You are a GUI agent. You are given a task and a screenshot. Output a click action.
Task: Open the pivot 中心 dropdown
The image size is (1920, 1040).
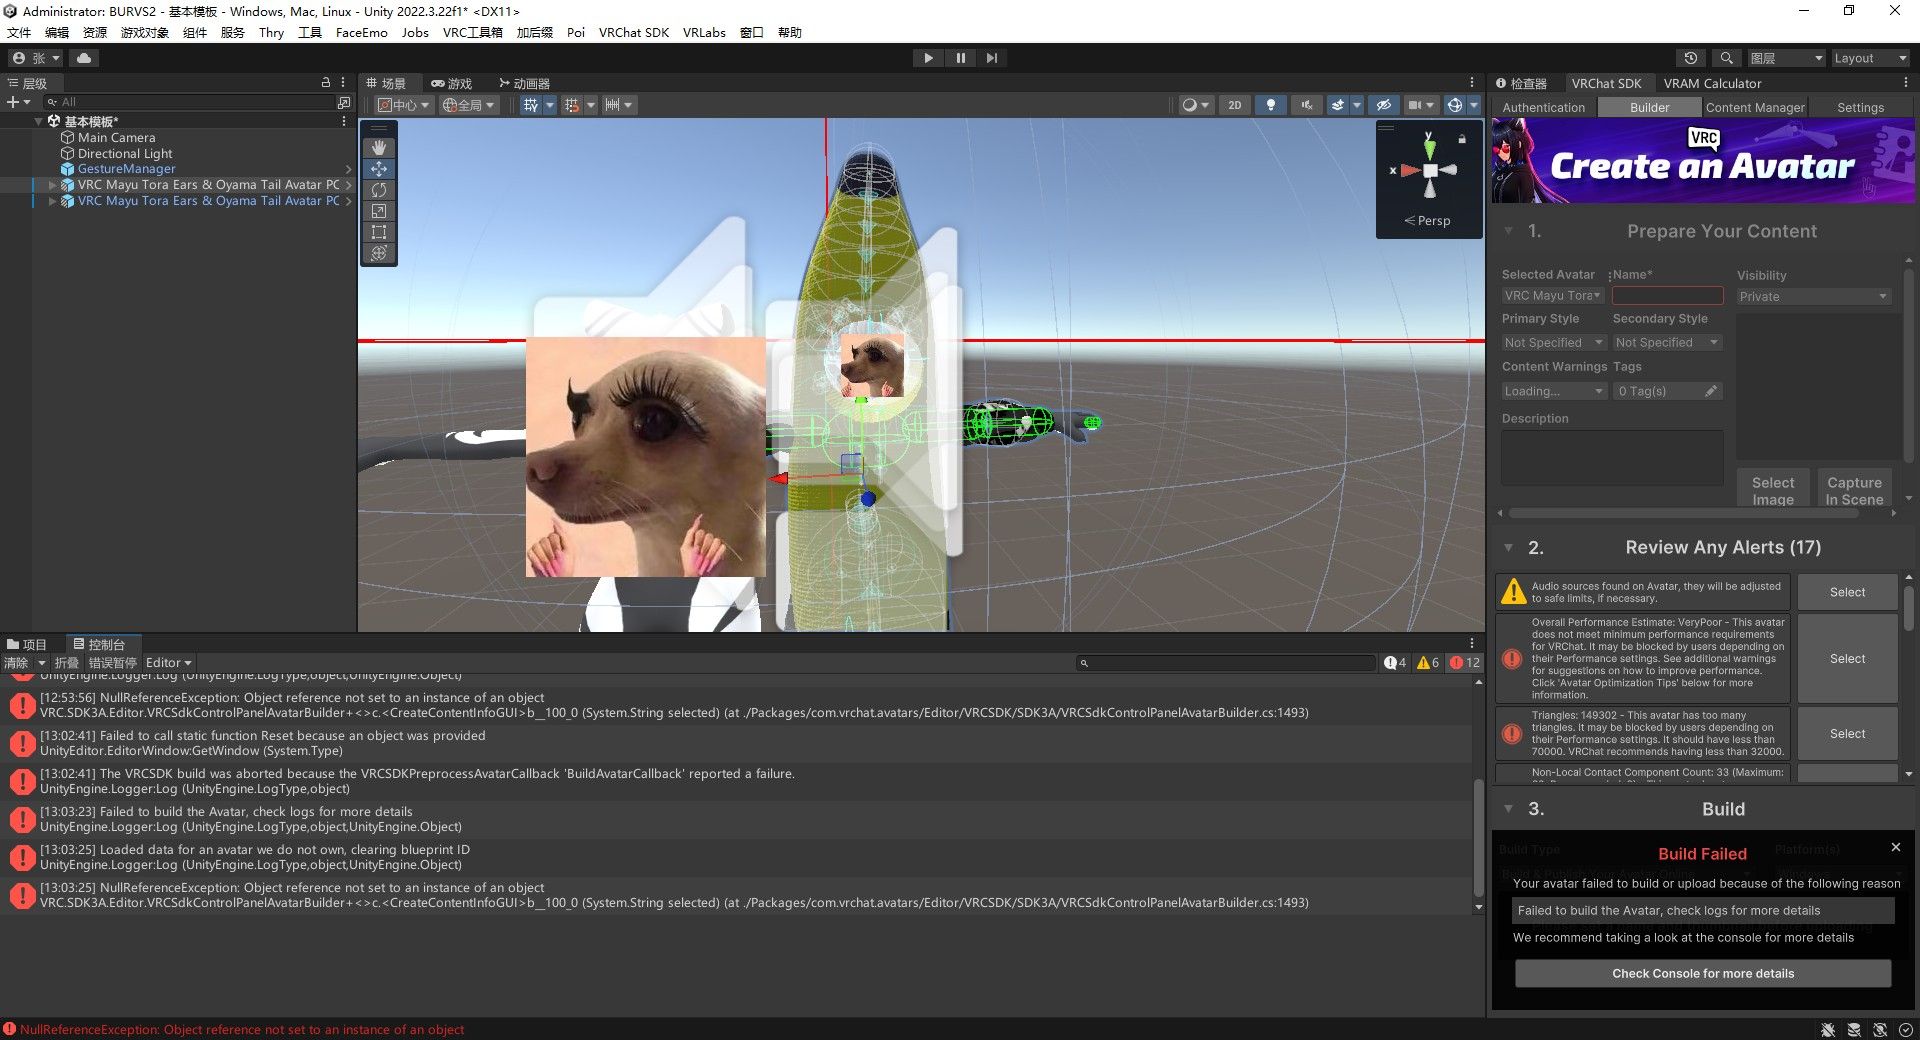pyautogui.click(x=404, y=105)
